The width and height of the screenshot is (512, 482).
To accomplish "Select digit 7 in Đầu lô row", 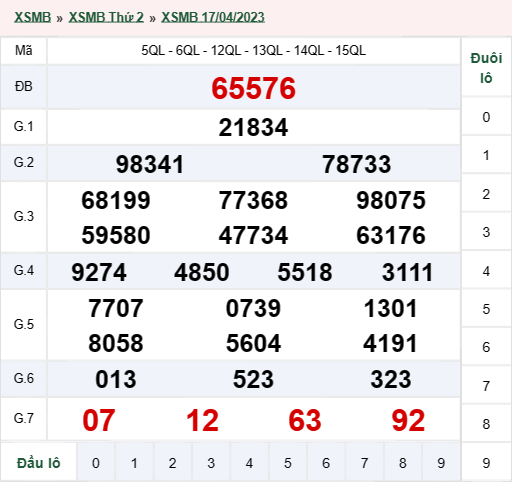I will pyautogui.click(x=364, y=463).
